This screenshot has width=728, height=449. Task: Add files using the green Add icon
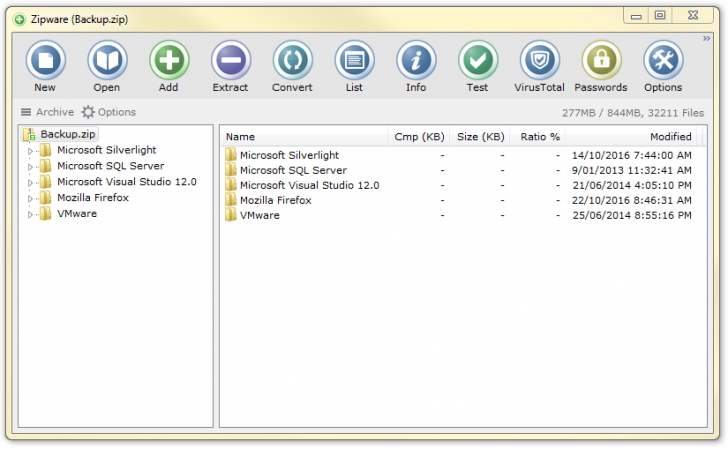click(169, 60)
